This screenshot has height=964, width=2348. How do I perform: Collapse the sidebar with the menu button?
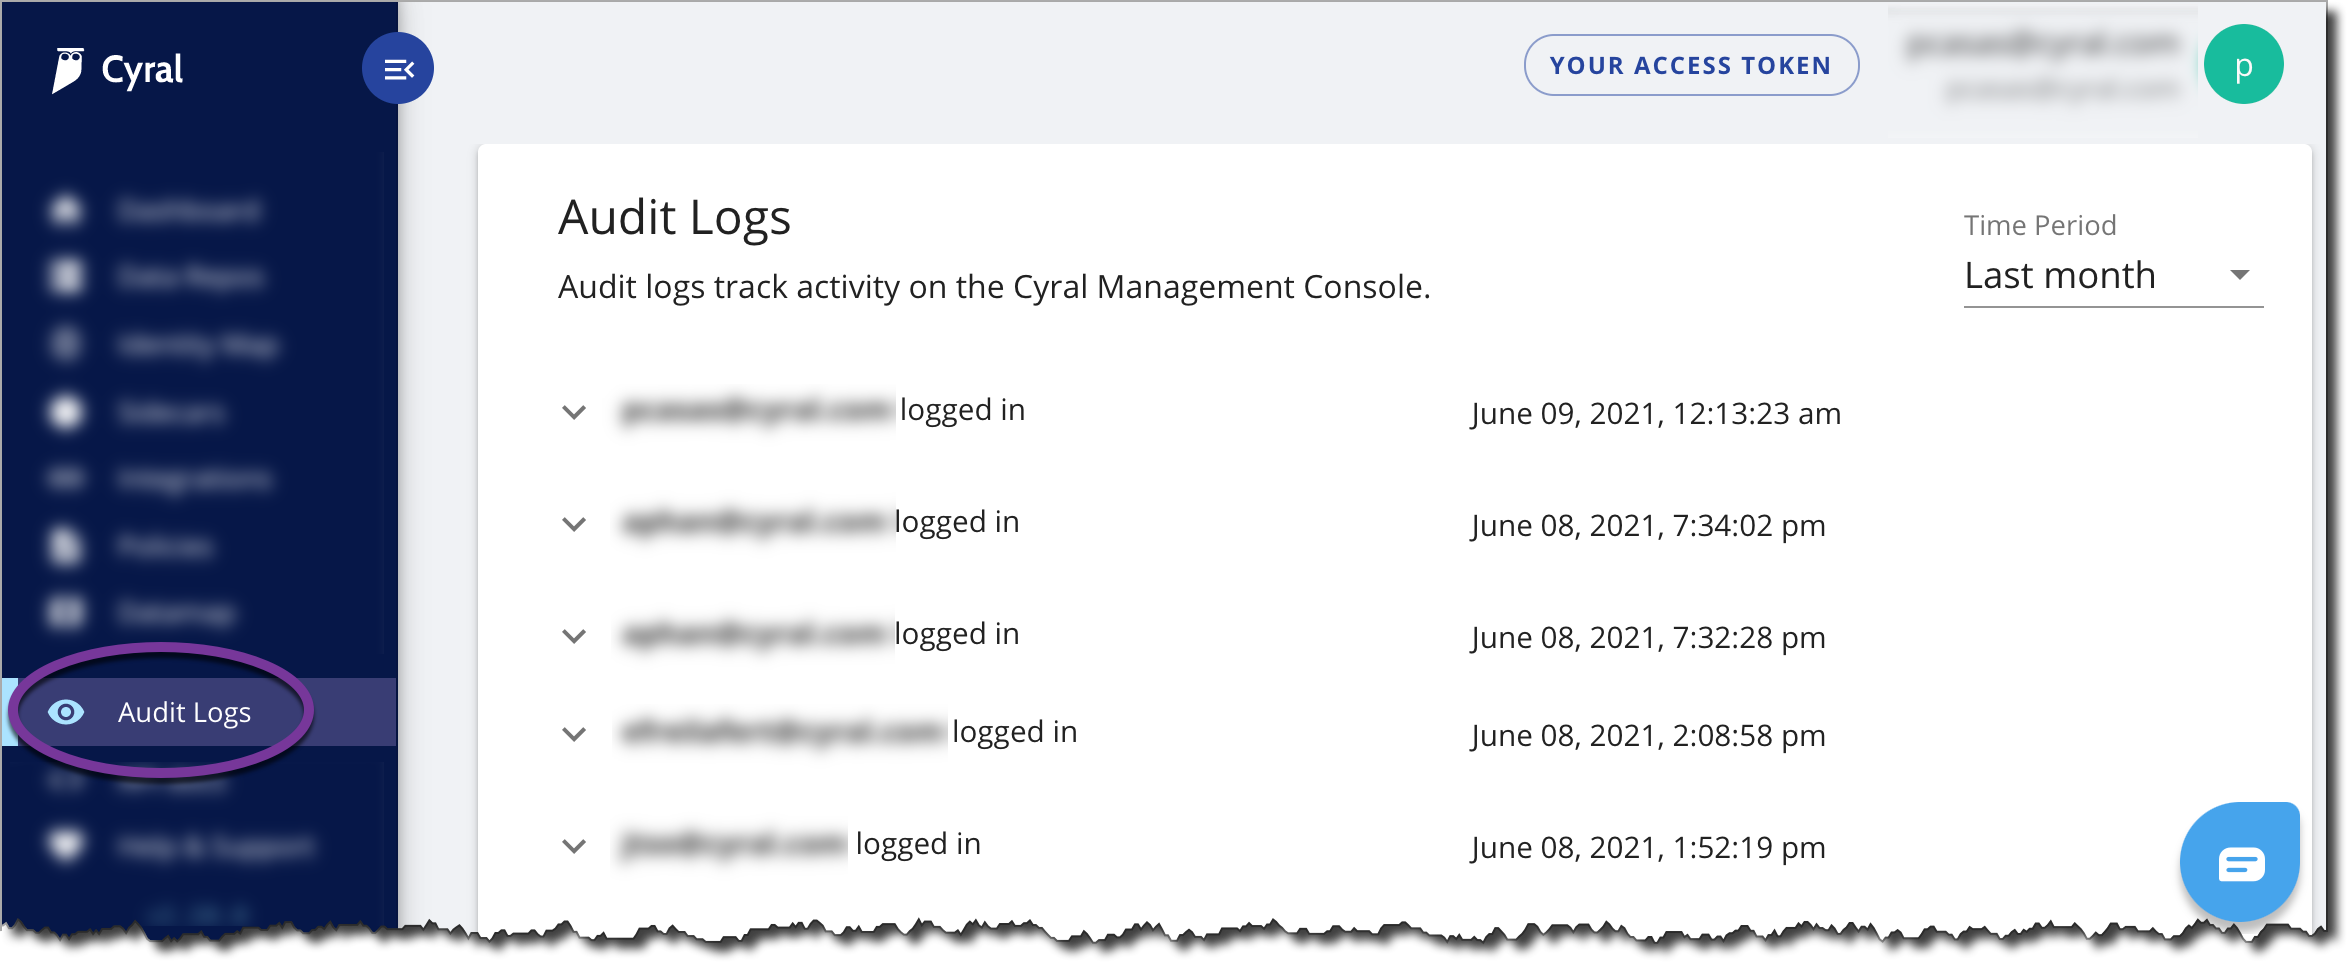(398, 69)
